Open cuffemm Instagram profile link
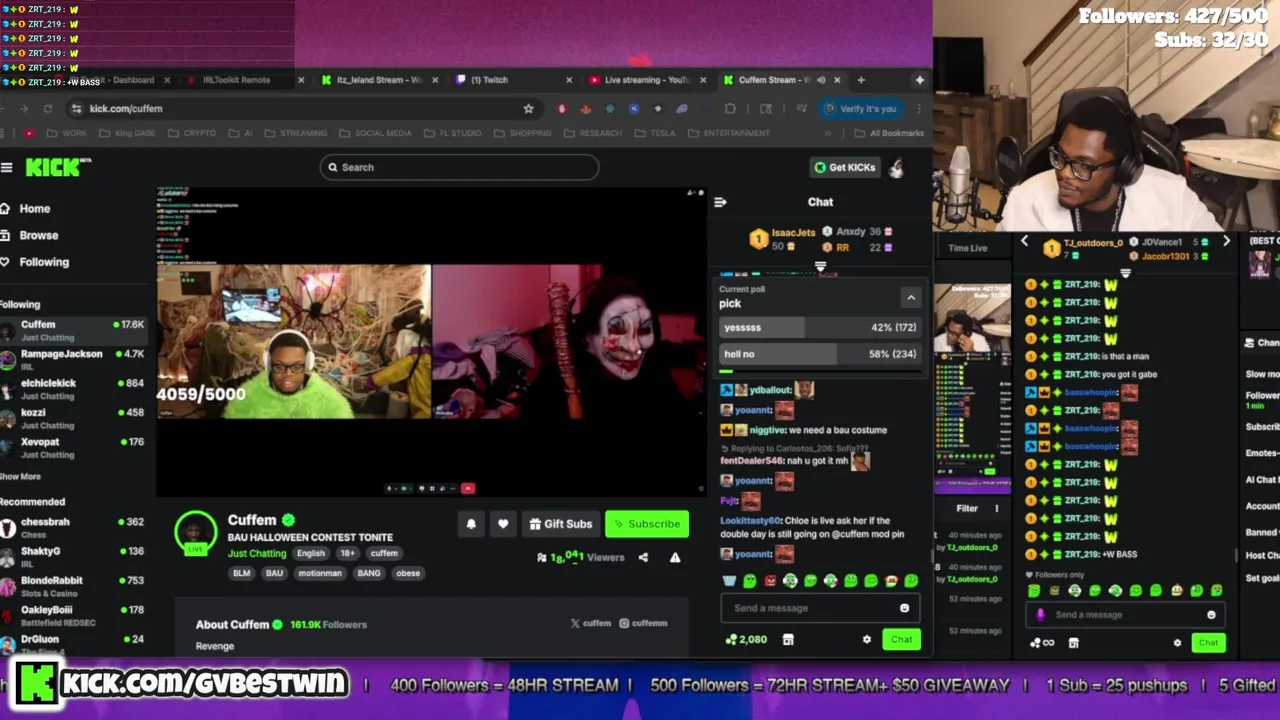The width and height of the screenshot is (1280, 720). pyautogui.click(x=643, y=623)
